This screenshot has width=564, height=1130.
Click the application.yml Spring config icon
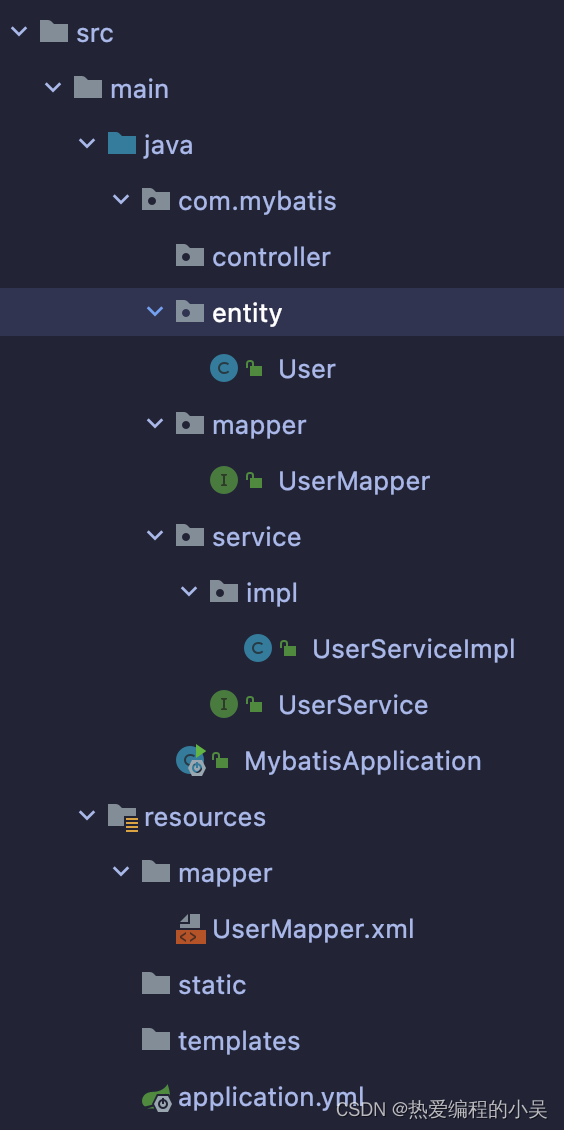point(156,1098)
